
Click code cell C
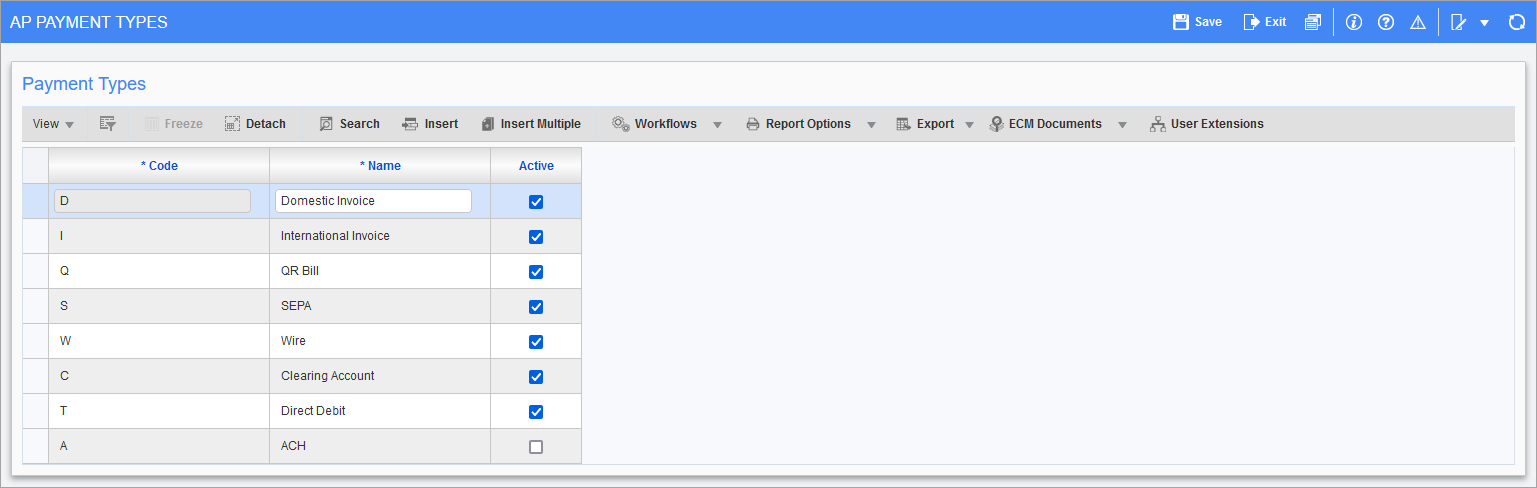point(159,376)
